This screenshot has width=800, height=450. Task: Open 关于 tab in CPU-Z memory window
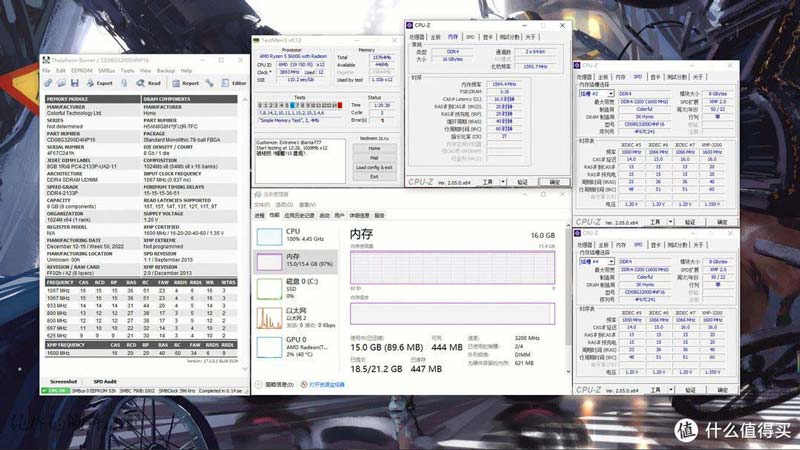(x=531, y=37)
